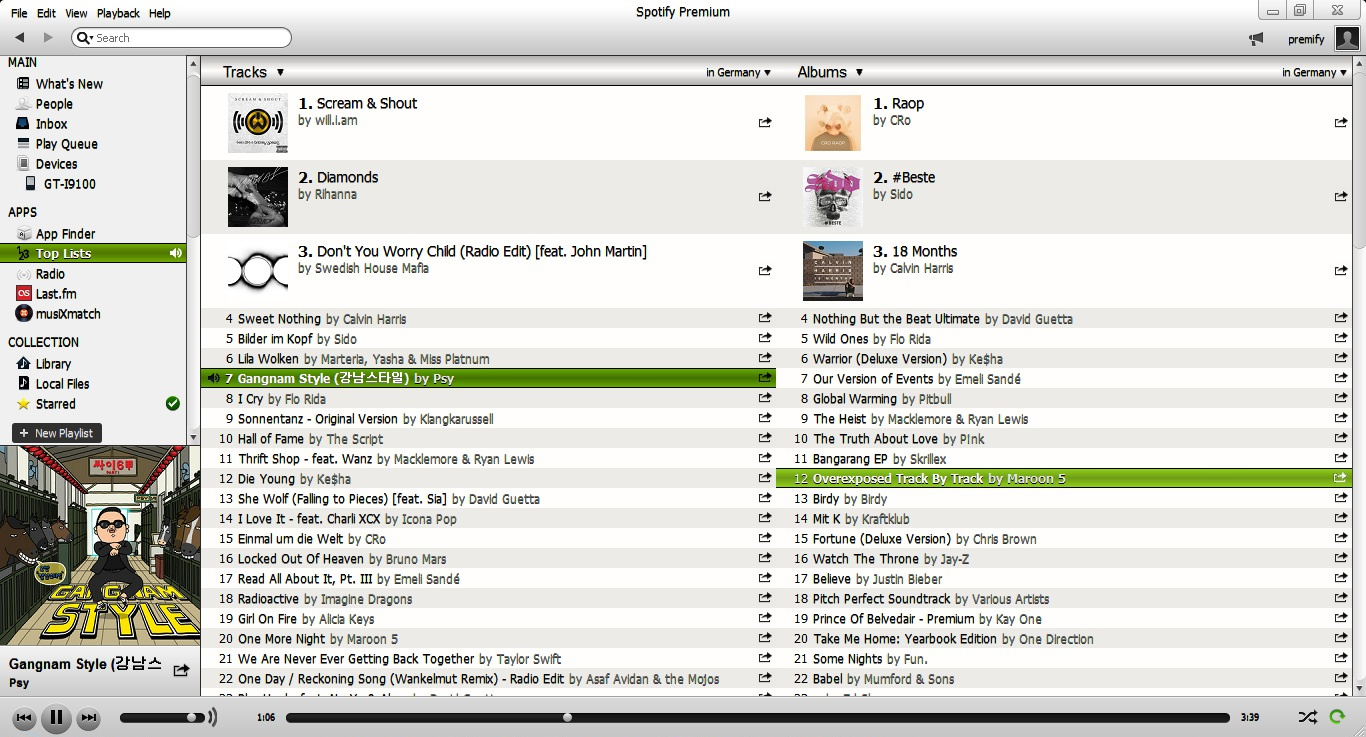Image resolution: width=1366 pixels, height=737 pixels.
Task: Open the Playback menu
Action: 118,13
